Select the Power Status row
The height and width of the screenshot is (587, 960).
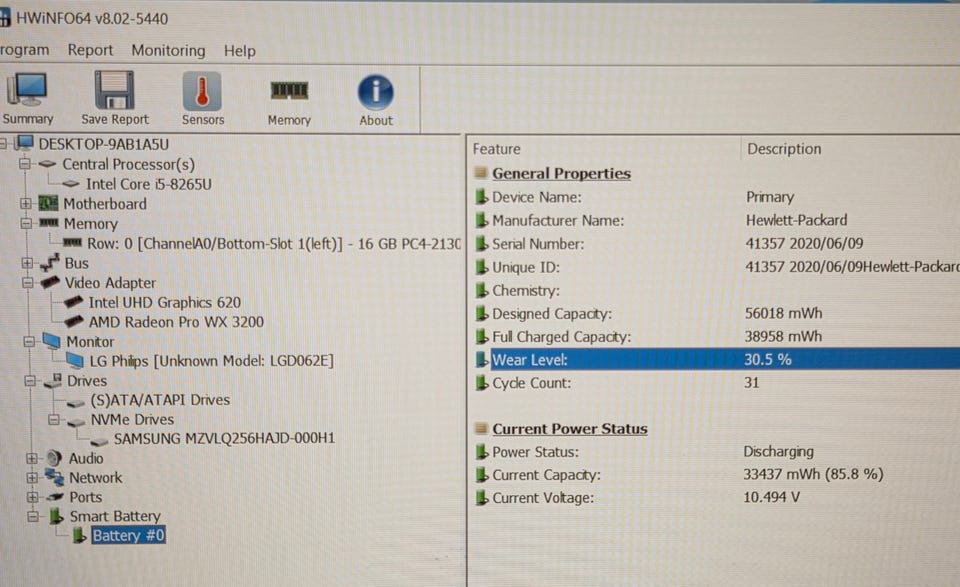click(x=717, y=451)
